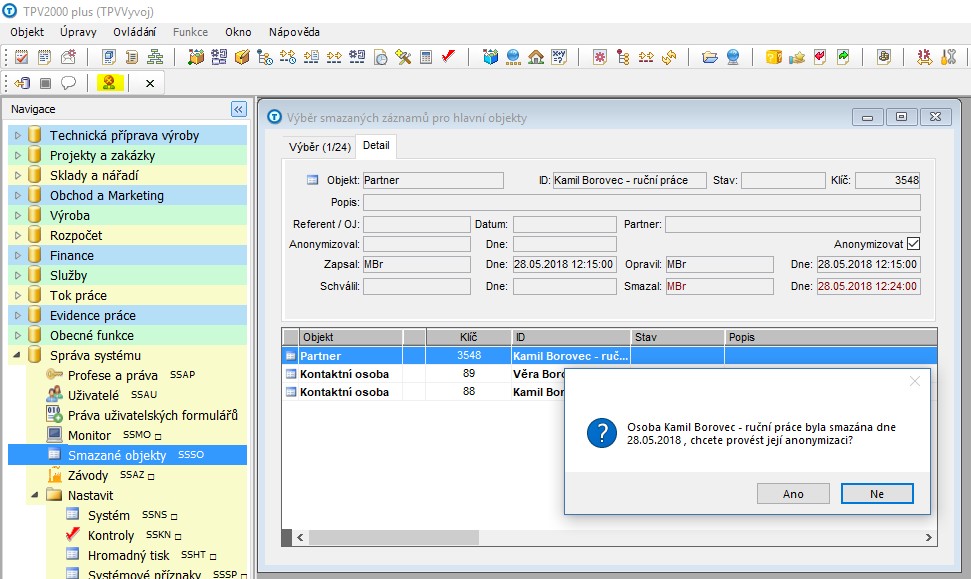This screenshot has width=971, height=579.
Task: Click the globe on stand icon
Action: [733, 58]
